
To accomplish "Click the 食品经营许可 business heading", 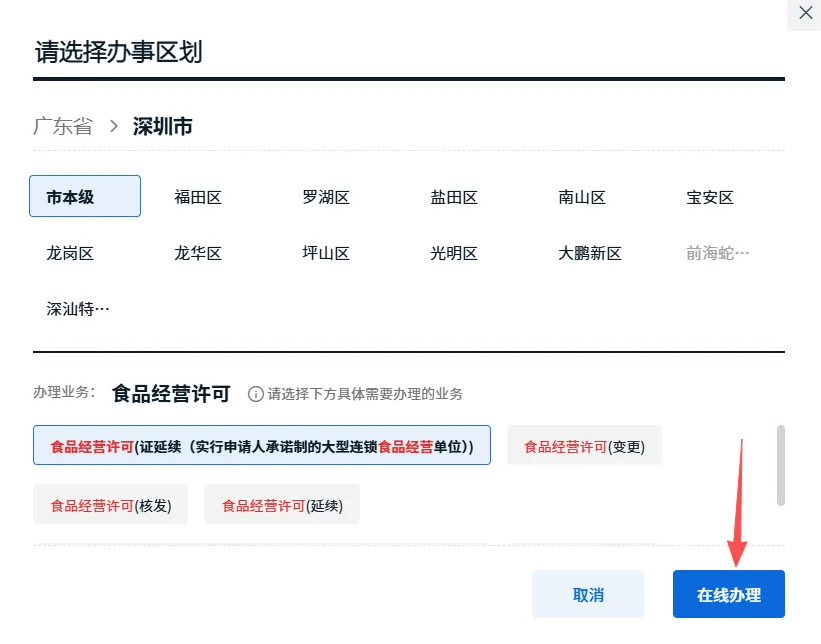I will 171,394.
